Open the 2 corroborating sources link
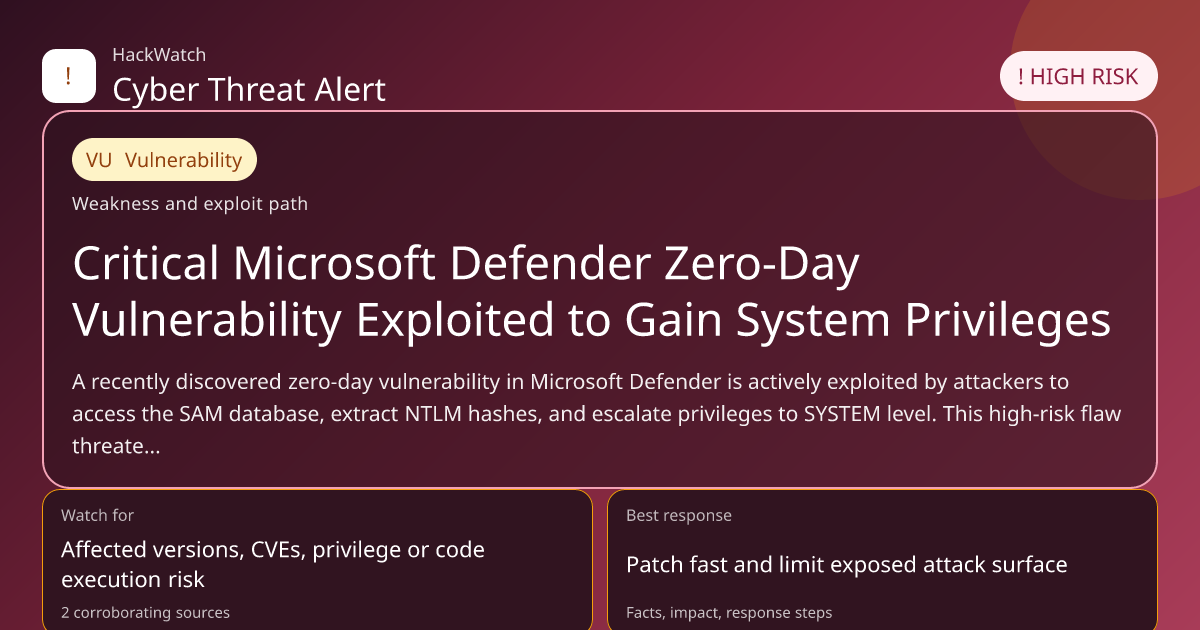This screenshot has width=1200, height=630. point(146,612)
